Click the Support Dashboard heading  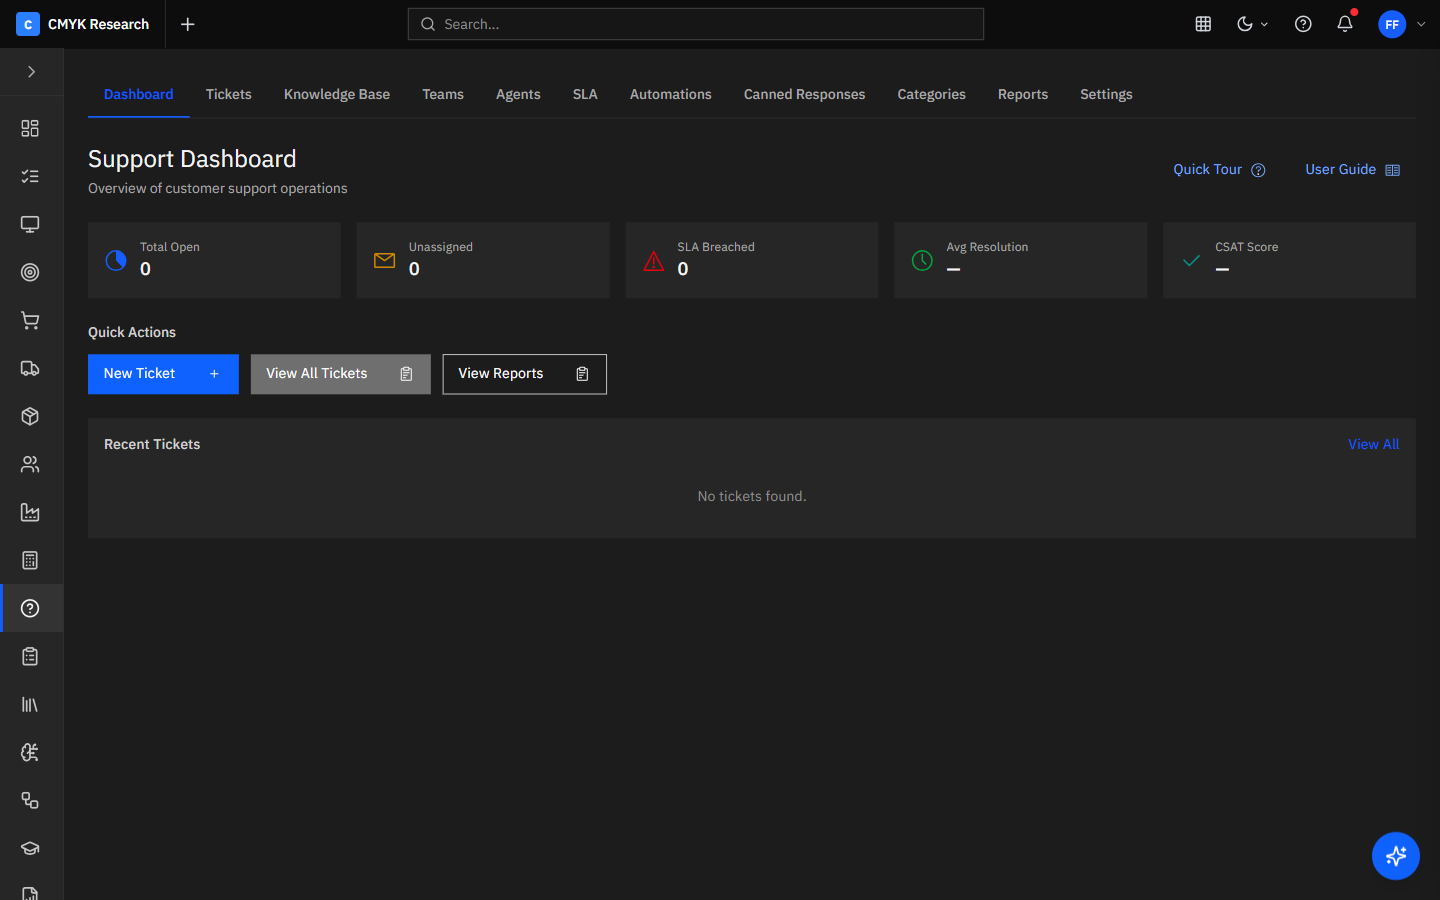[192, 159]
